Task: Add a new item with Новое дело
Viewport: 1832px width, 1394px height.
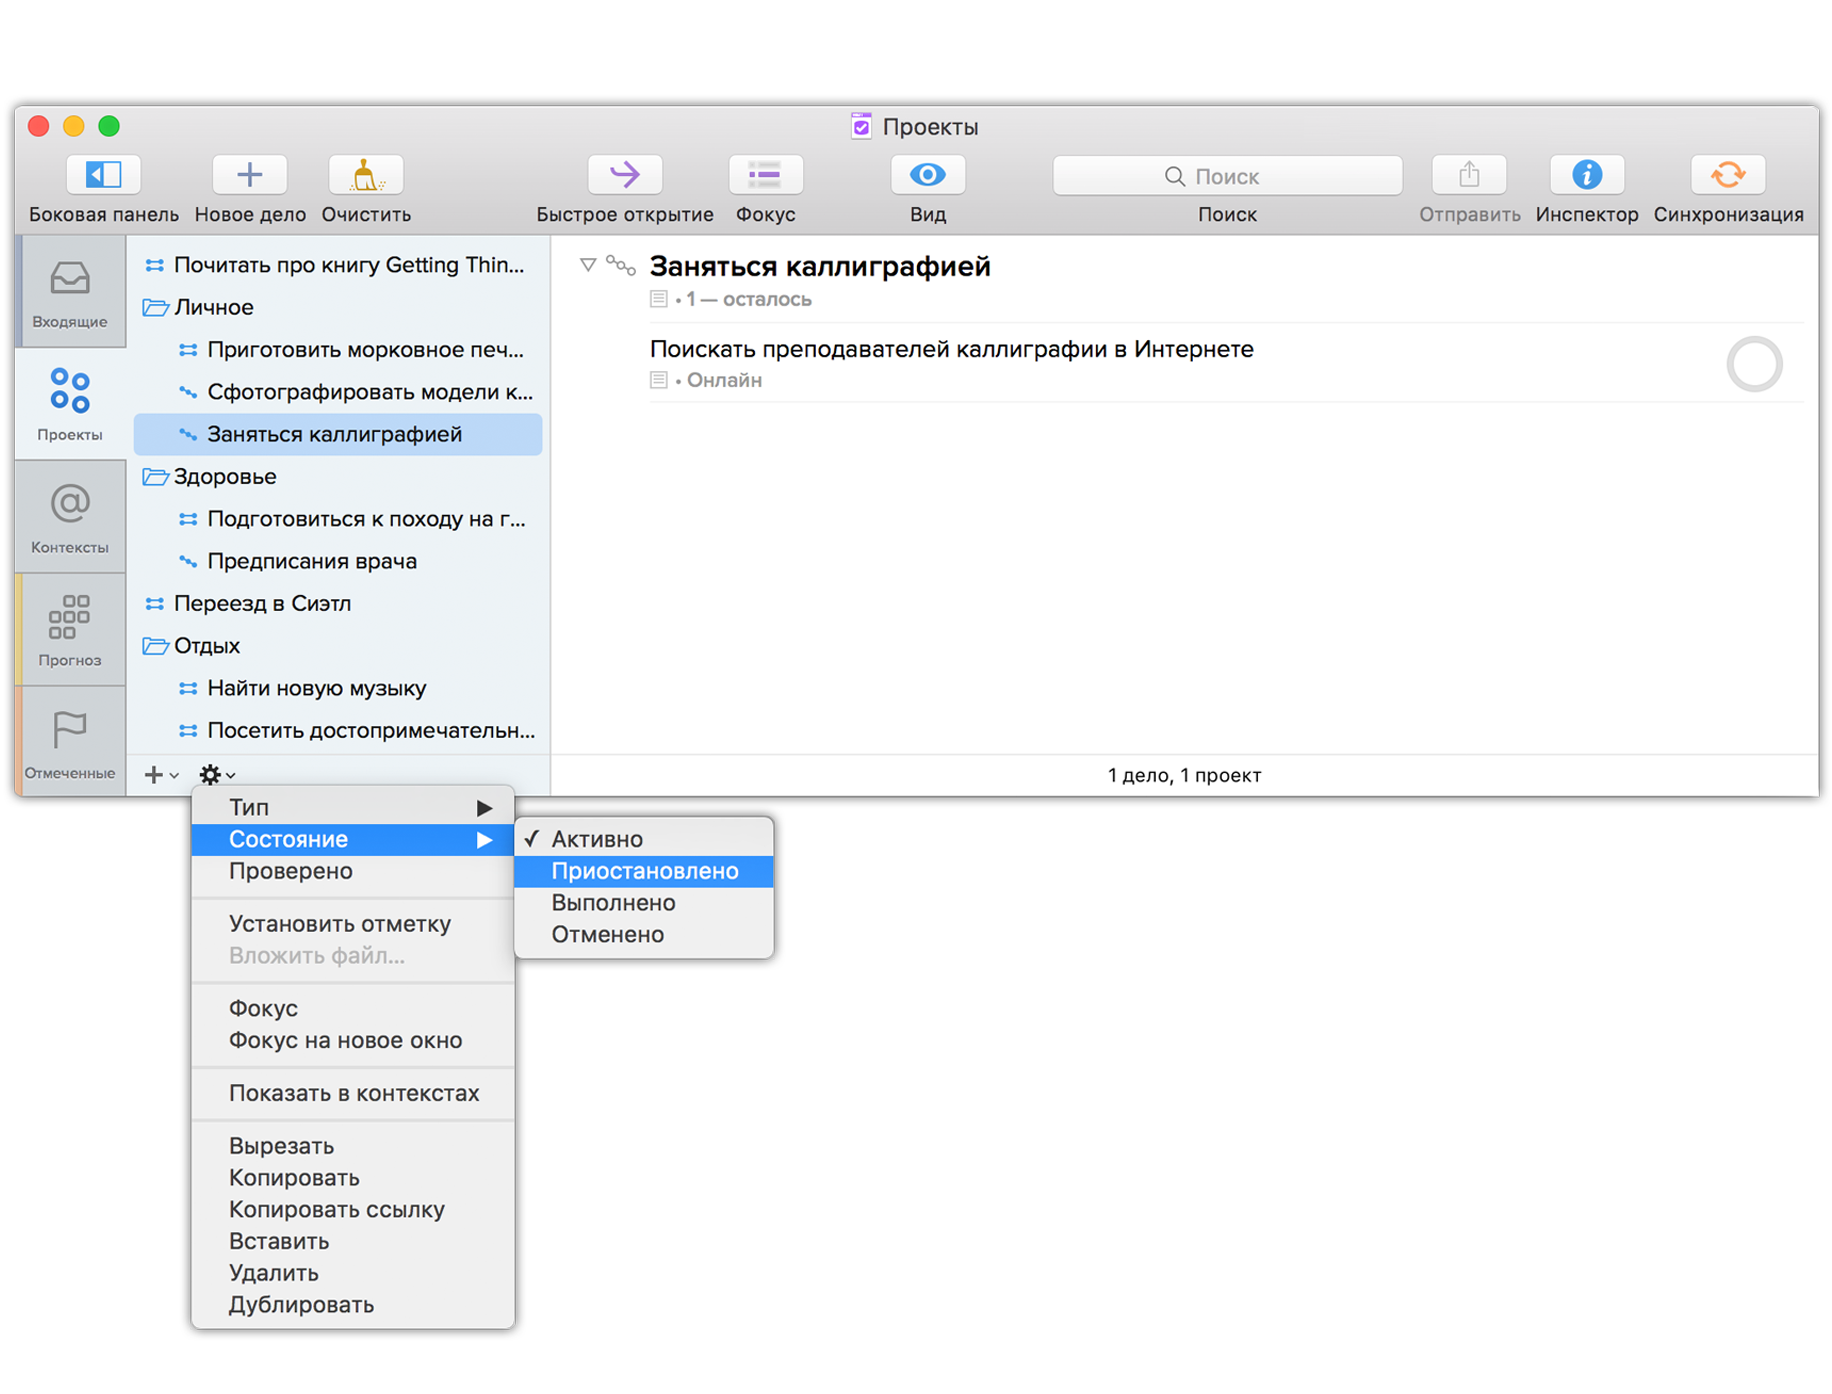Action: coord(249,175)
